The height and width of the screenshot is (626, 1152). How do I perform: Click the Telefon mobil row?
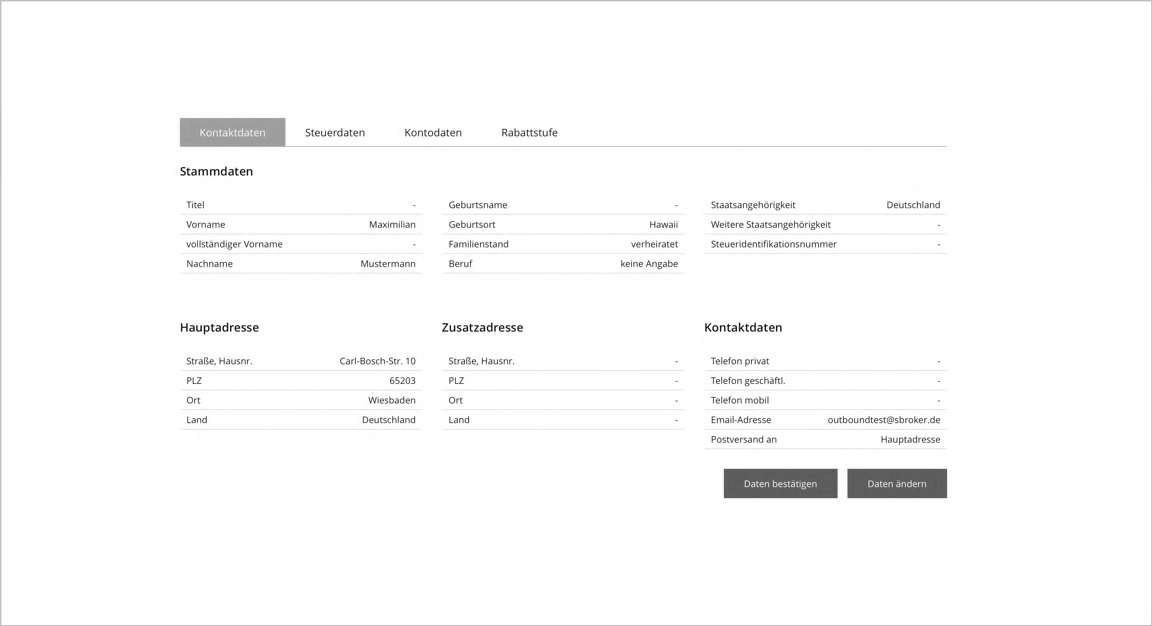point(825,400)
